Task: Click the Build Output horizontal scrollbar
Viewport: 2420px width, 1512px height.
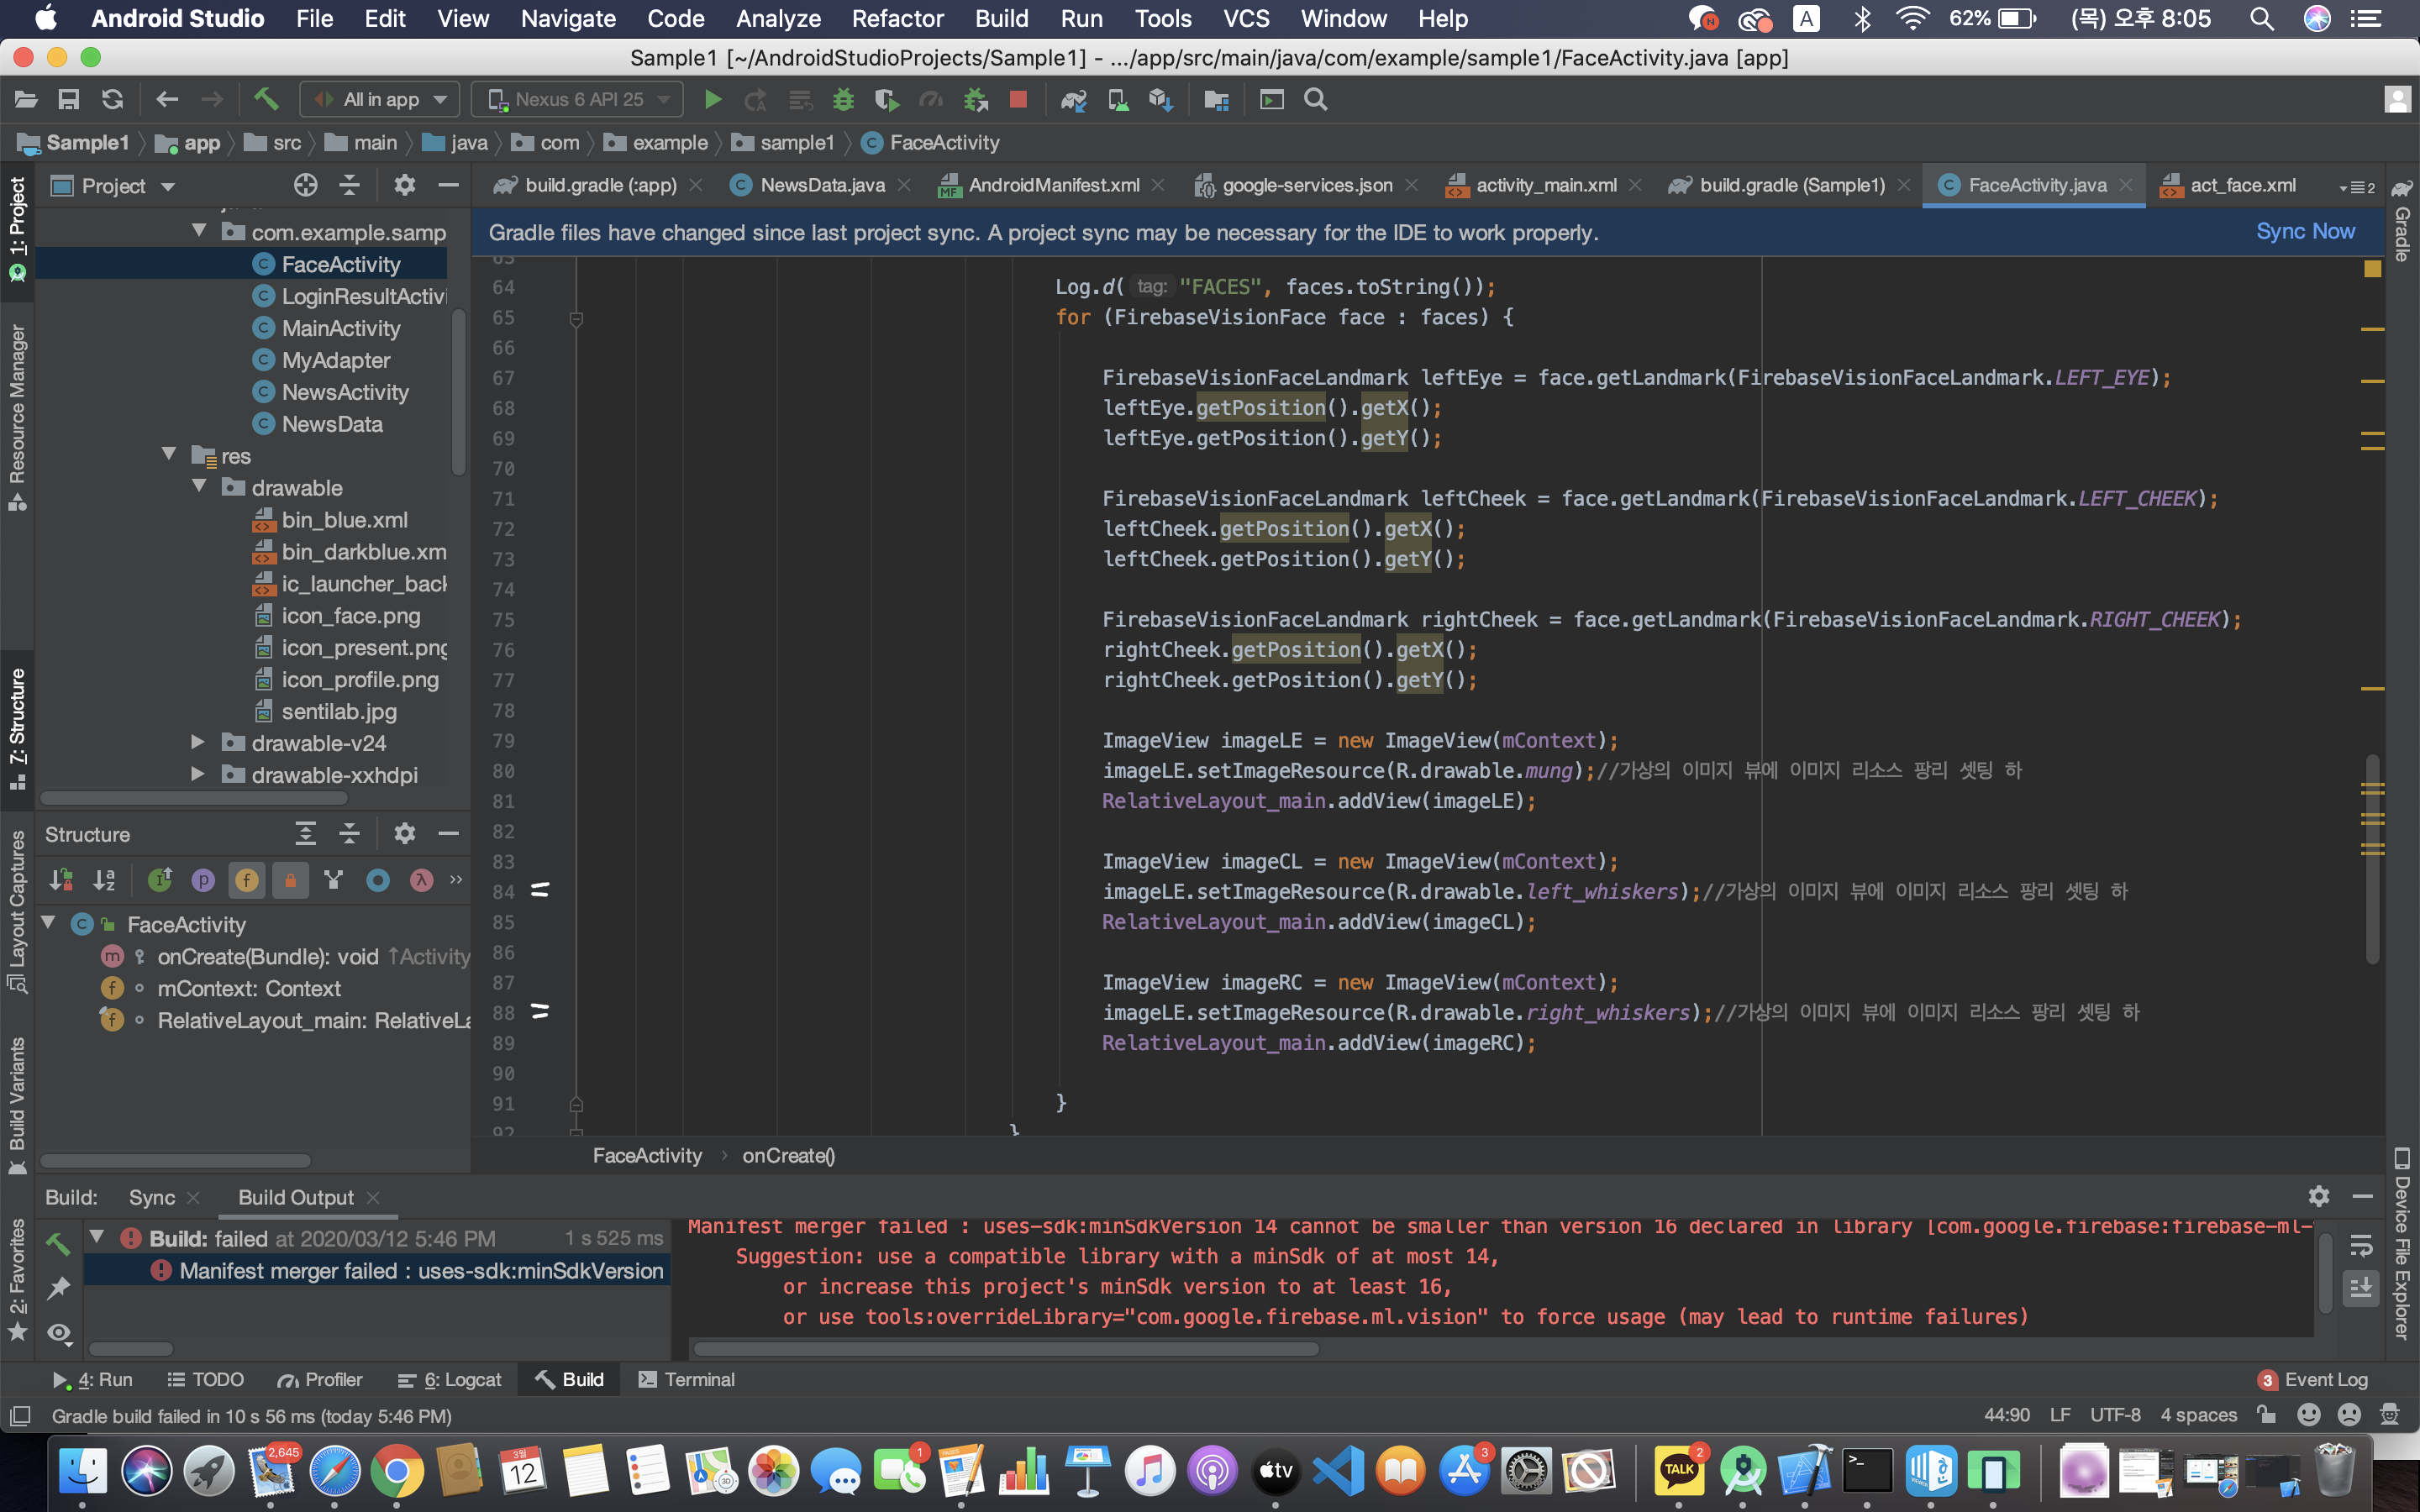Action: 1005,1349
